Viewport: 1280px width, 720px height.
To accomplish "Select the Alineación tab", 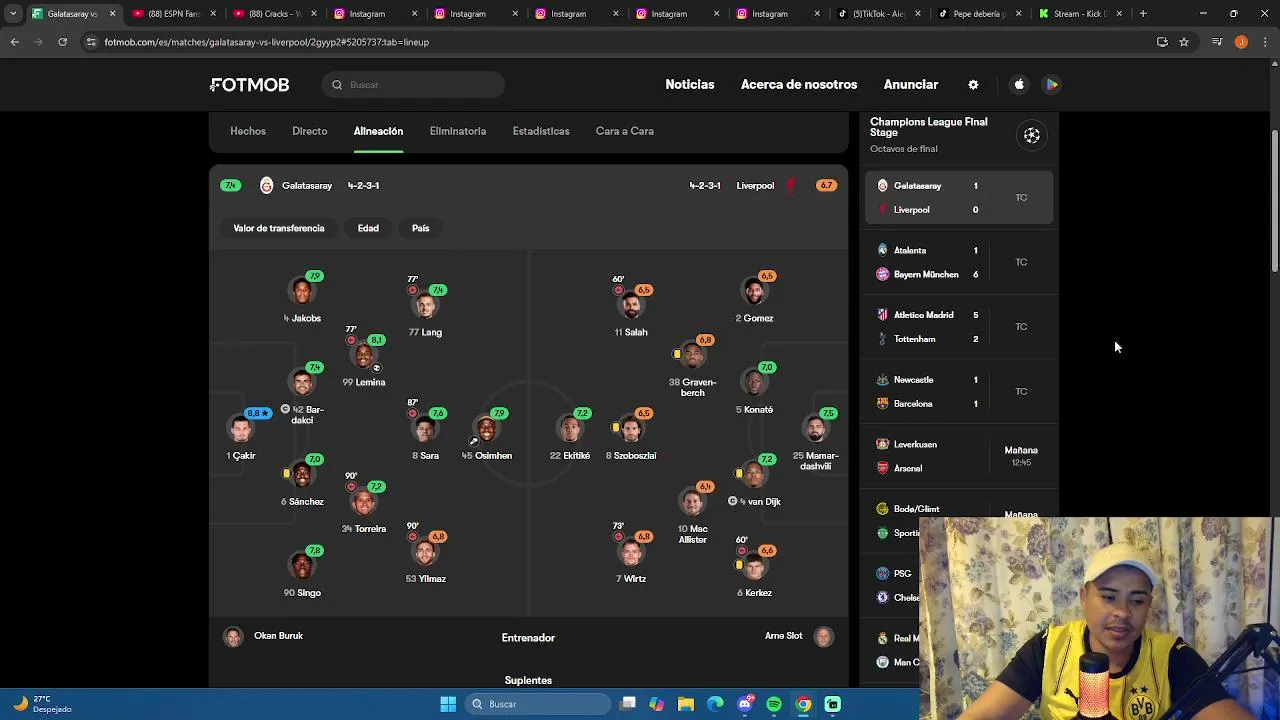I will (378, 131).
